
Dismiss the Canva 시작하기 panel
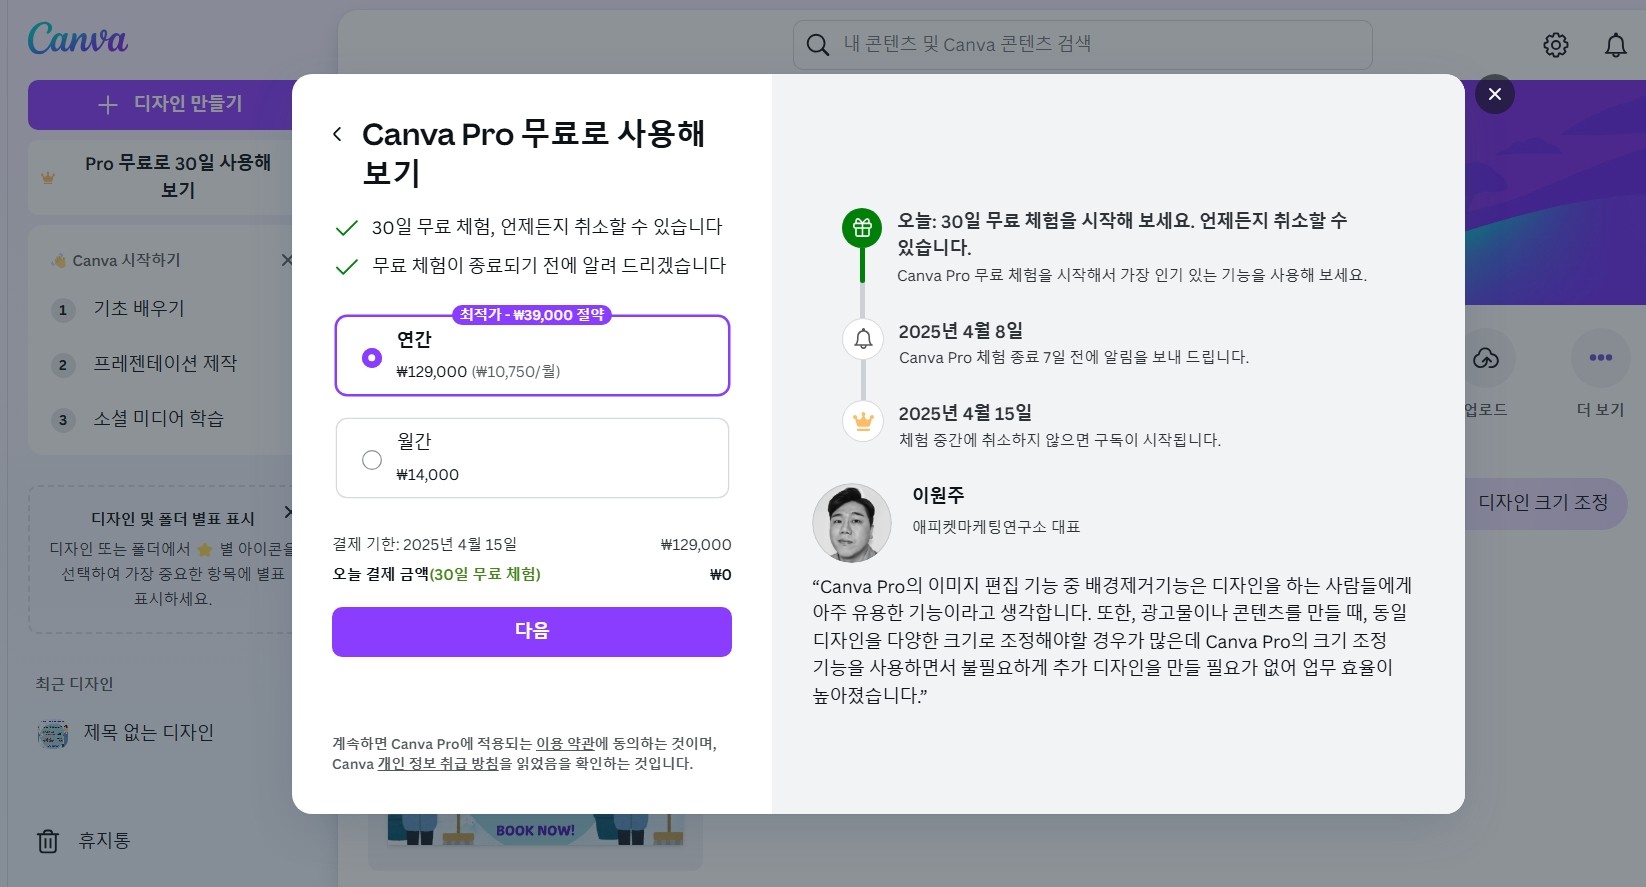click(287, 260)
